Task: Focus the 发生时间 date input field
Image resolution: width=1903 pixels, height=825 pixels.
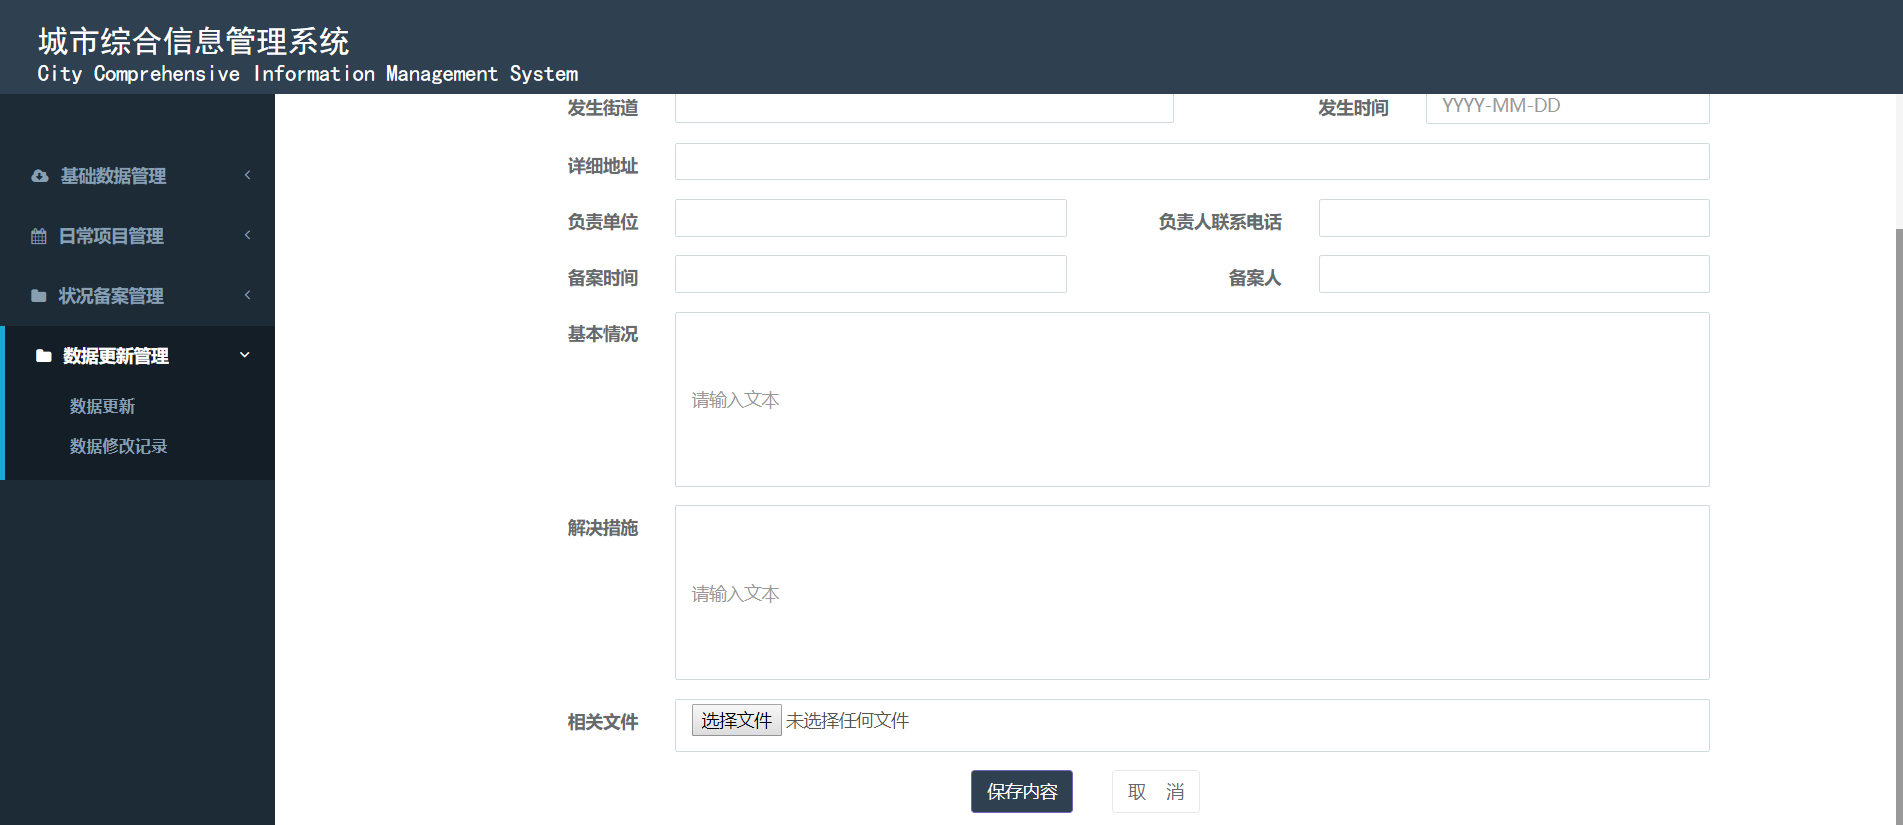Action: (x=1567, y=107)
